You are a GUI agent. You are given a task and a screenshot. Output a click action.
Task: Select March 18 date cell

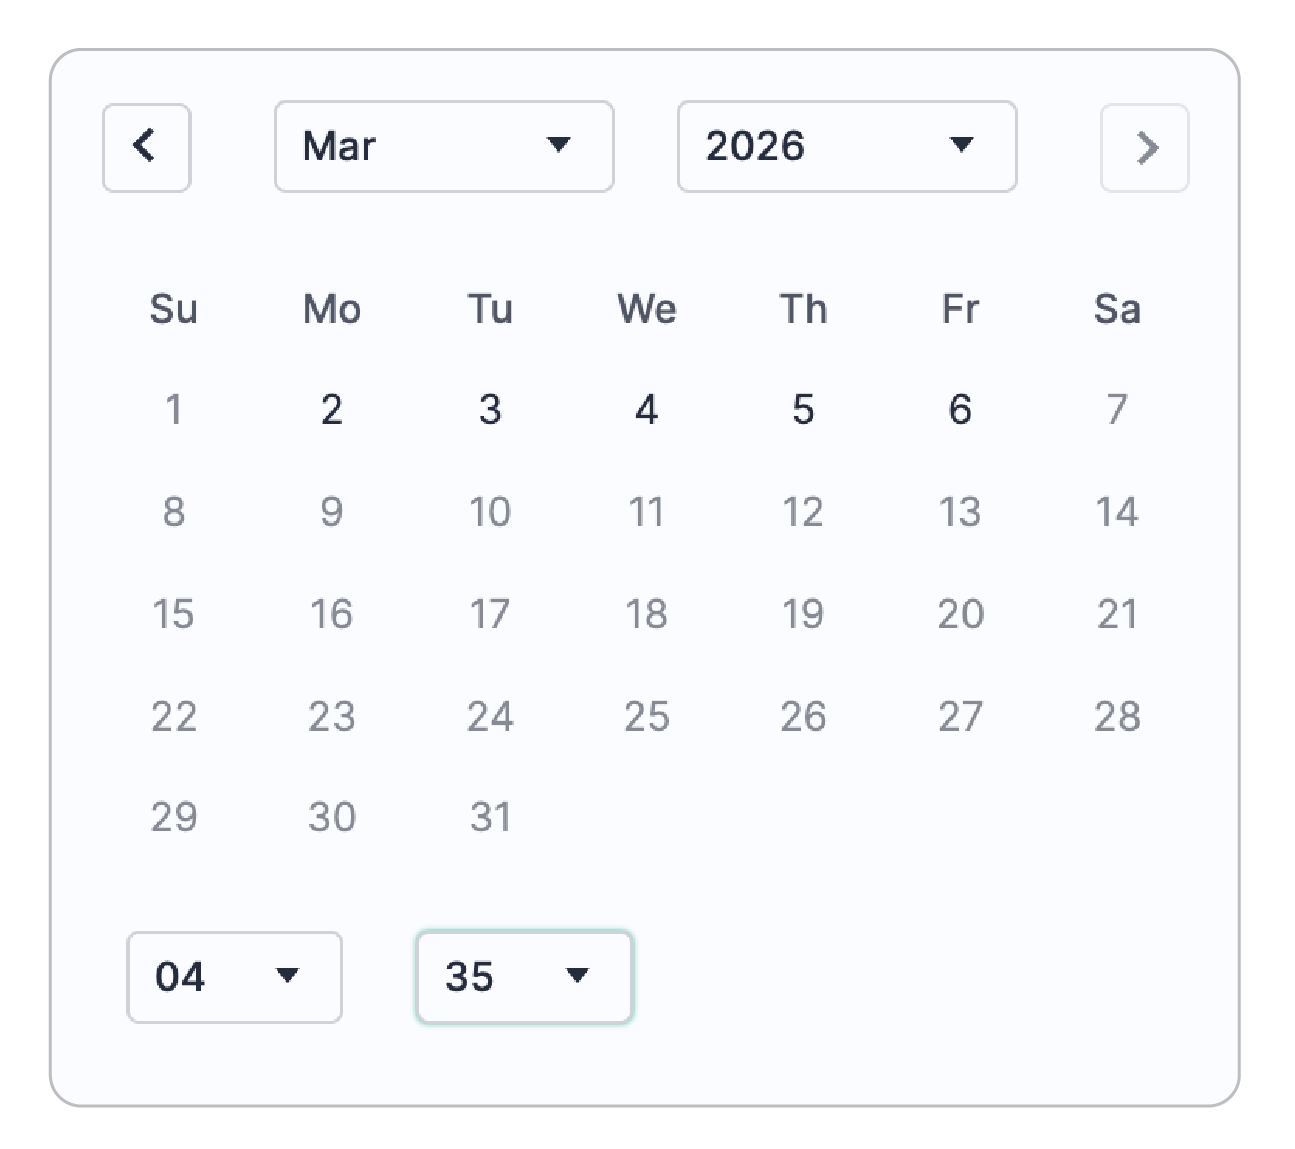click(646, 614)
